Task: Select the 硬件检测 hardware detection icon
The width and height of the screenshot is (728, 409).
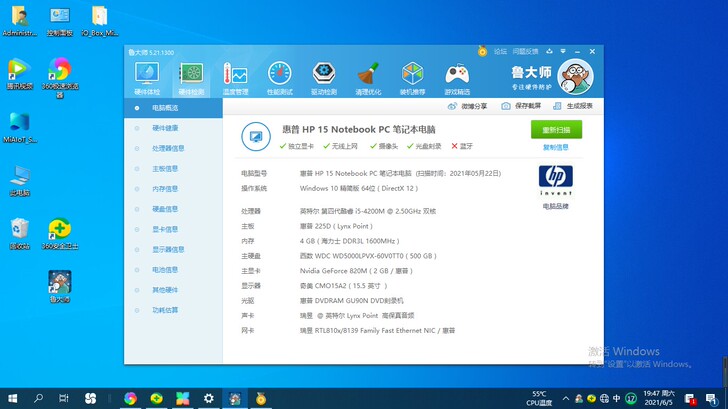Action: (191, 78)
